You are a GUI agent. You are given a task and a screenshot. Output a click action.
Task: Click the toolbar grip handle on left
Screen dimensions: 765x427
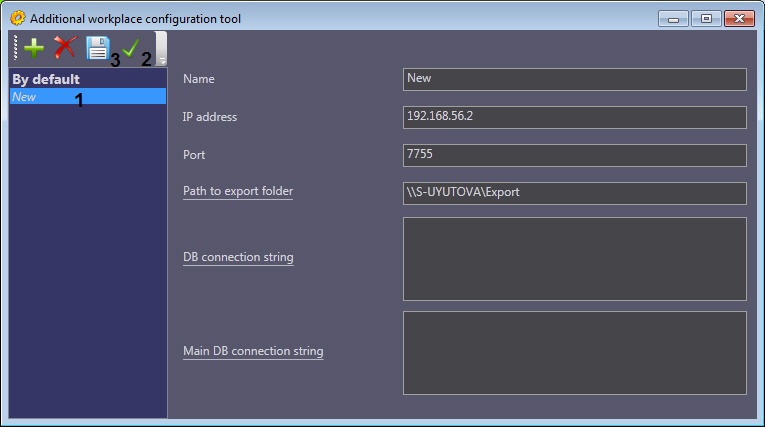pos(15,48)
